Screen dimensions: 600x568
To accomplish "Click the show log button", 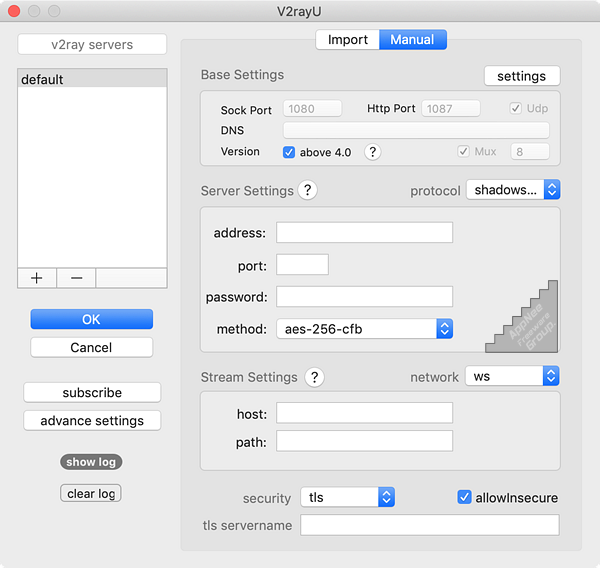I will point(91,462).
